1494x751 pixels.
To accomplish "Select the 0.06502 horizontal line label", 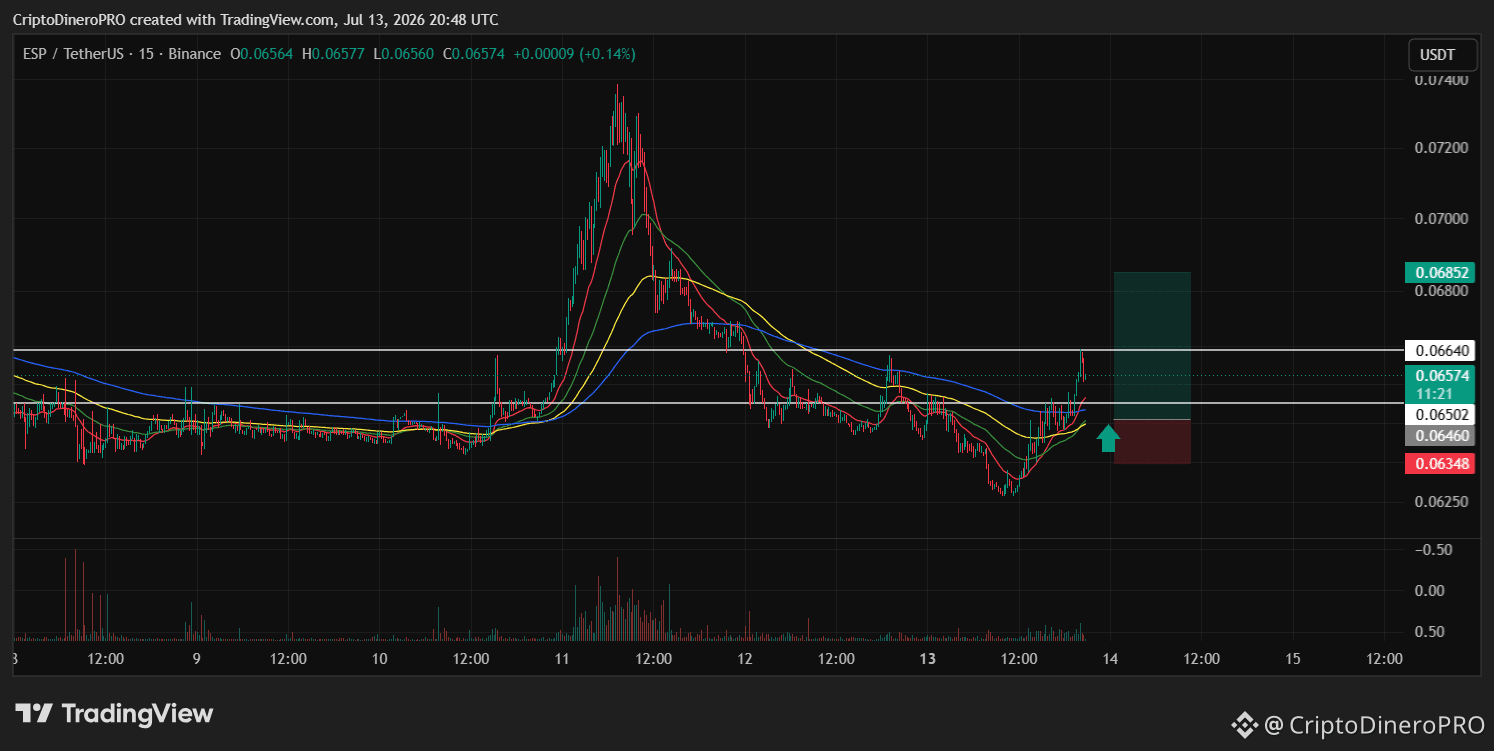I will click(x=1440, y=414).
